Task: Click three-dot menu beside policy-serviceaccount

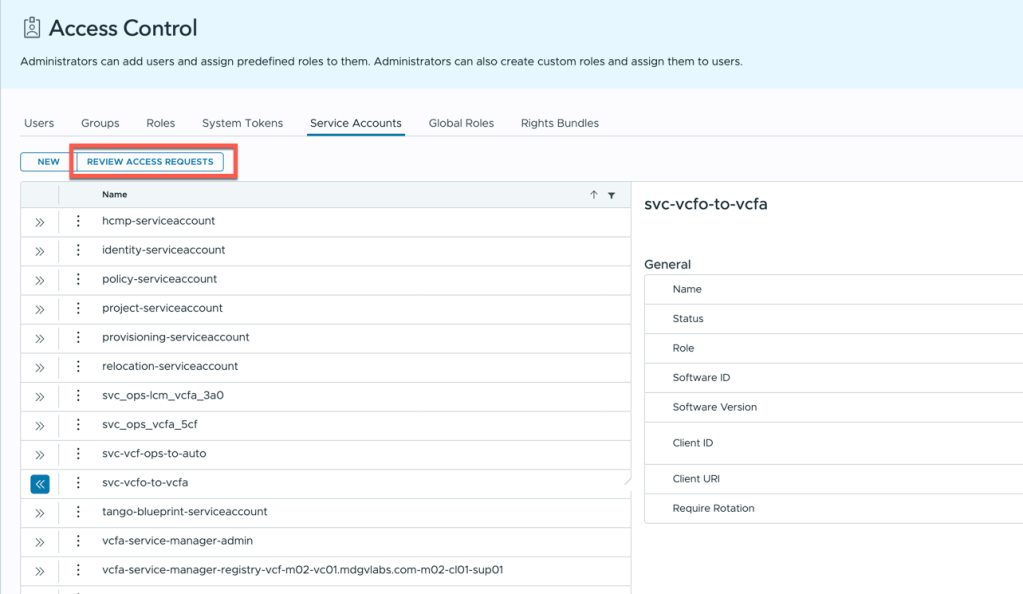Action: (78, 279)
